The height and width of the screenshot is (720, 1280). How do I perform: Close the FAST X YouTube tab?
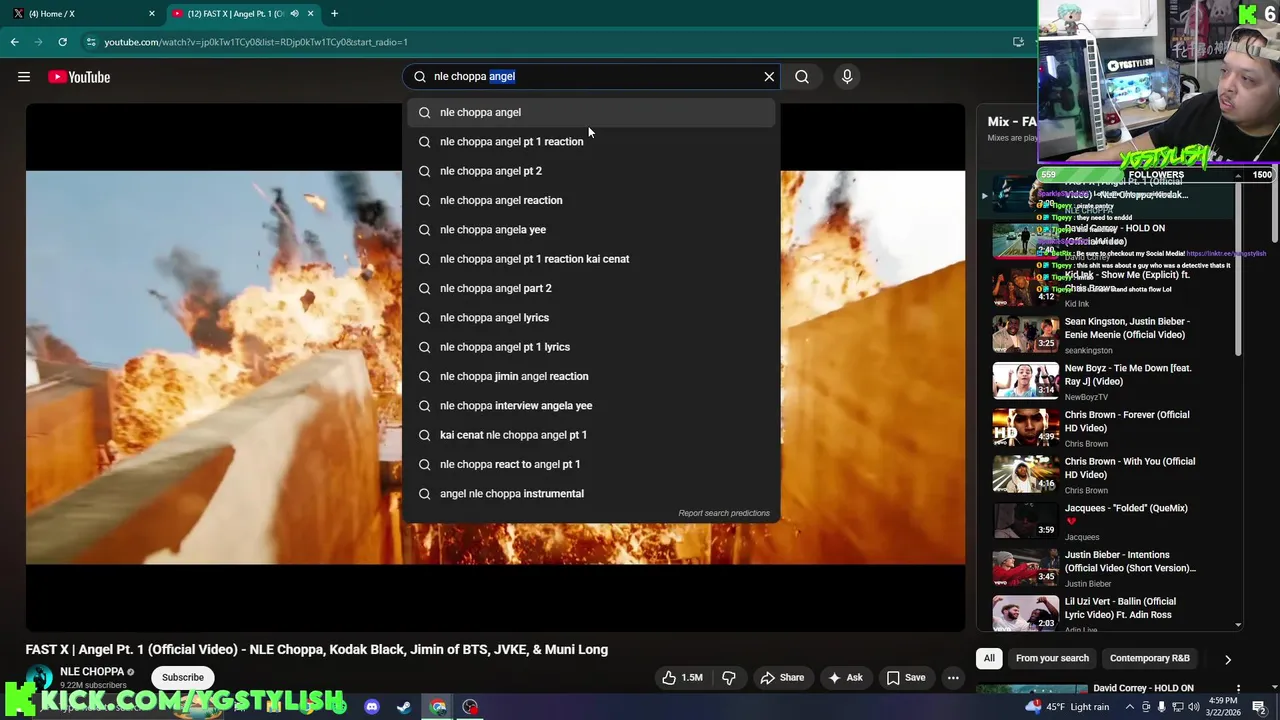coord(310,13)
